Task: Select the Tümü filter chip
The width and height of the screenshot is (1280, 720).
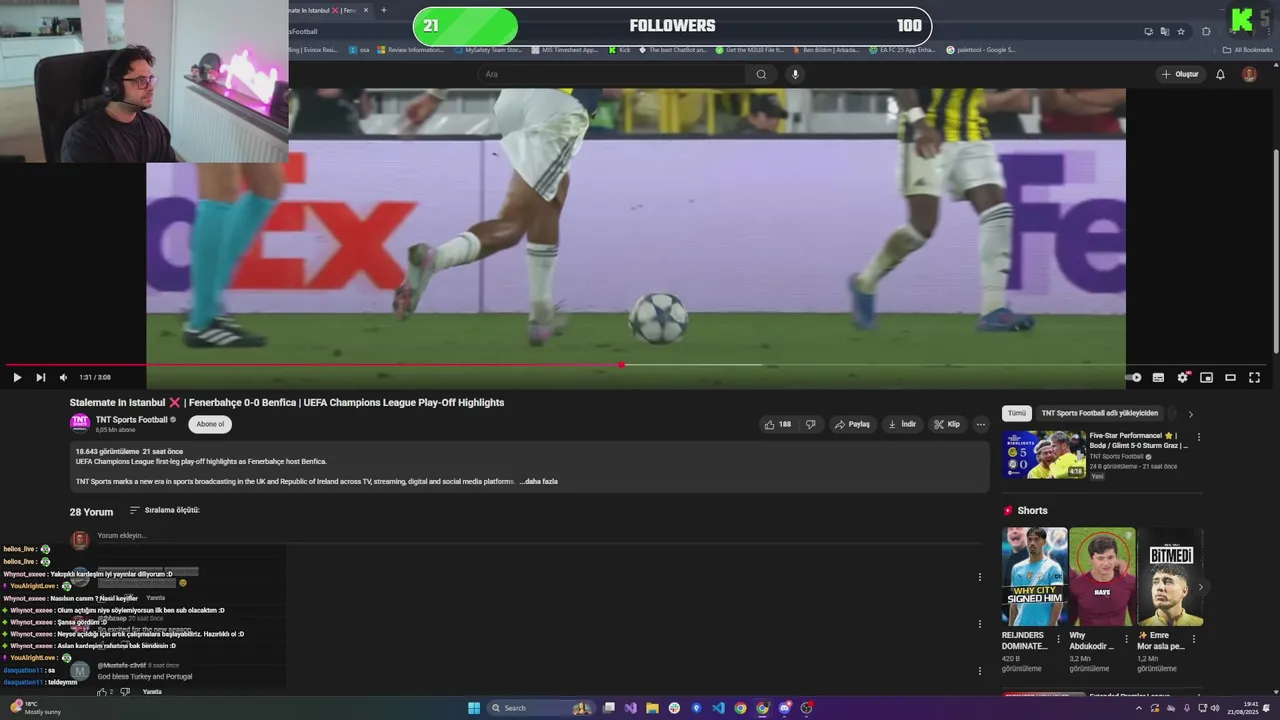Action: point(1017,413)
